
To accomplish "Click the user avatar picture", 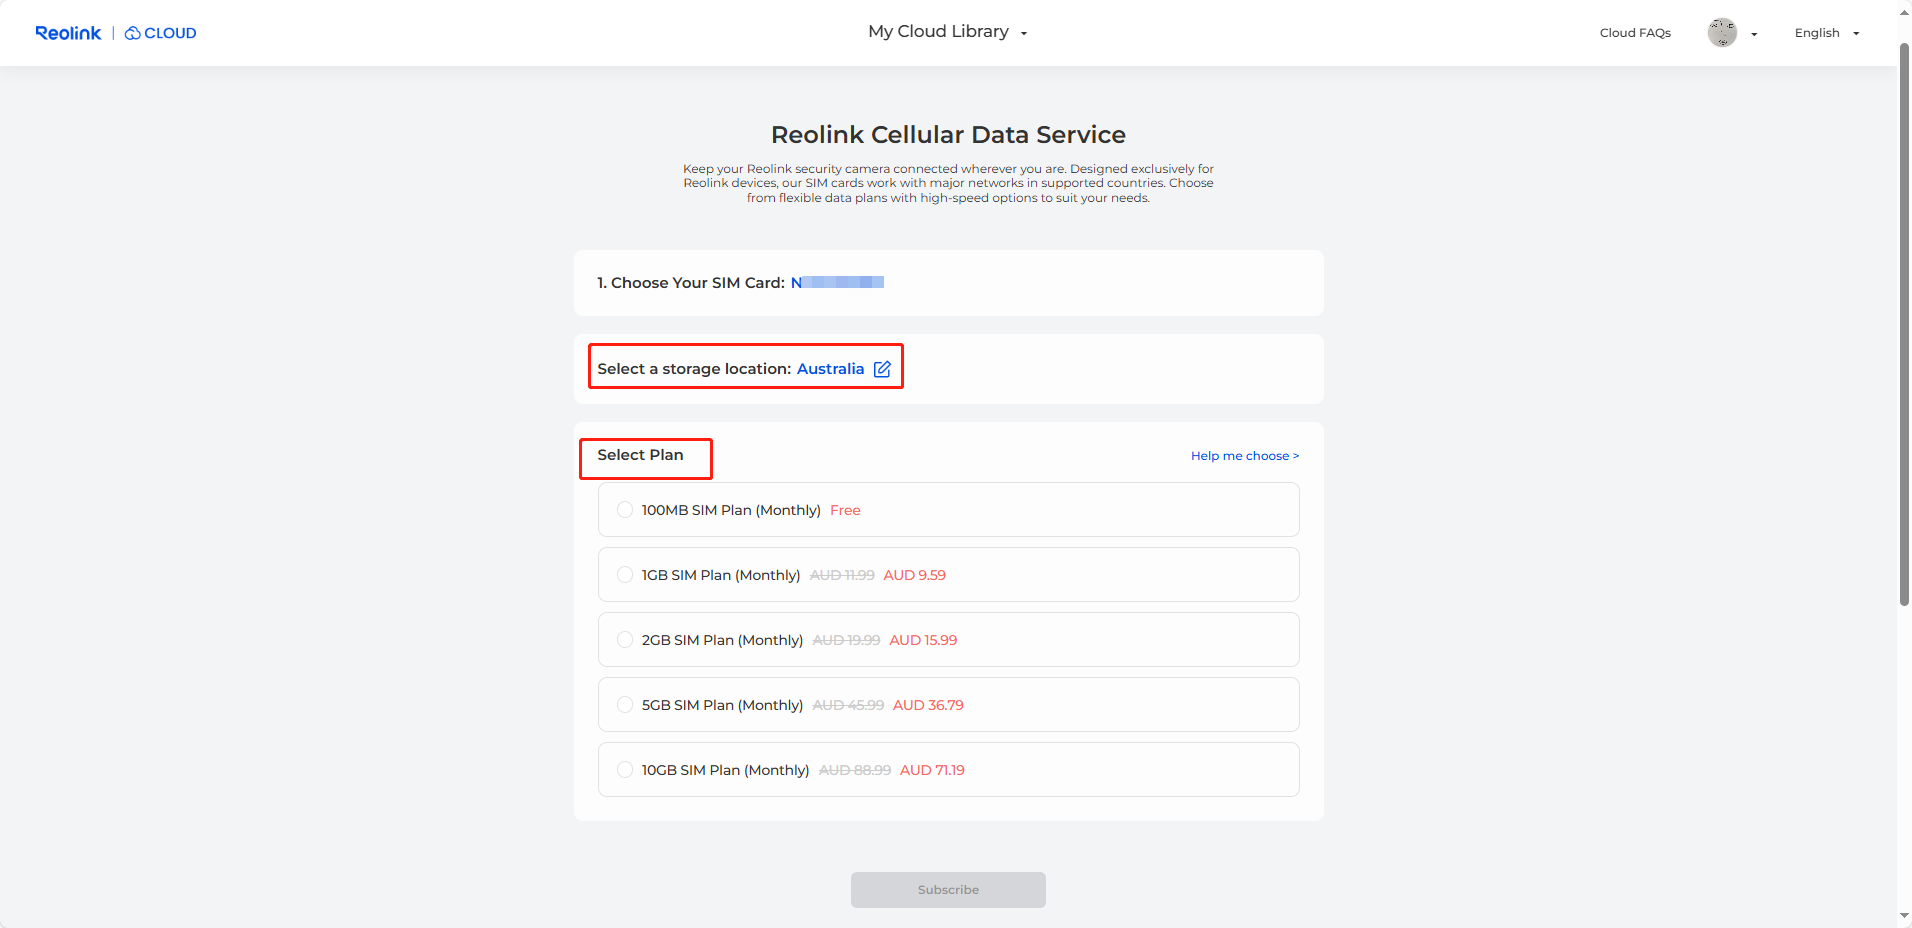I will tap(1722, 33).
